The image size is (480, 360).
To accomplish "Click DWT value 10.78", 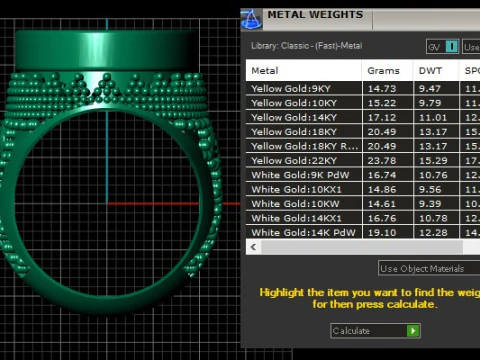I will pyautogui.click(x=433, y=218).
